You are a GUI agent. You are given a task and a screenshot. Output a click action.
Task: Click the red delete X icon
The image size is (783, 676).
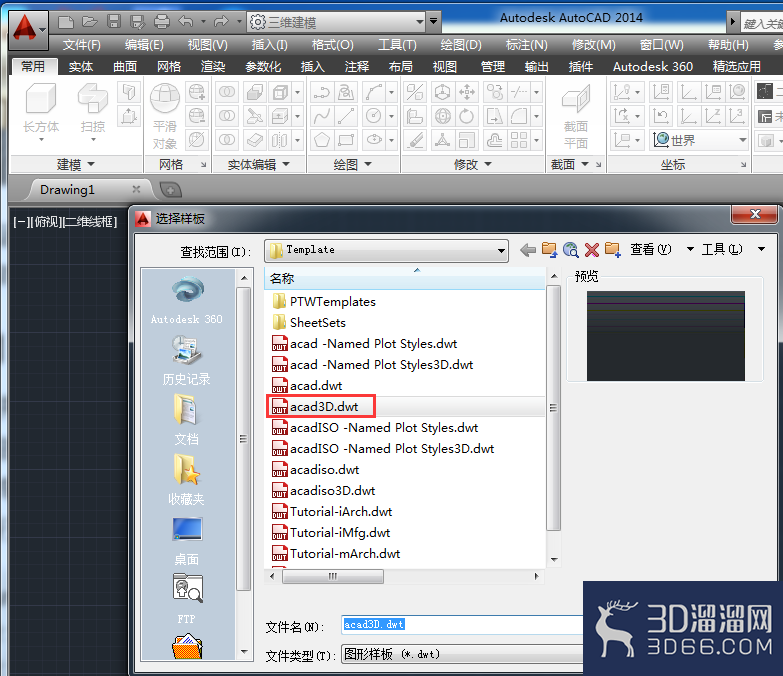click(592, 250)
